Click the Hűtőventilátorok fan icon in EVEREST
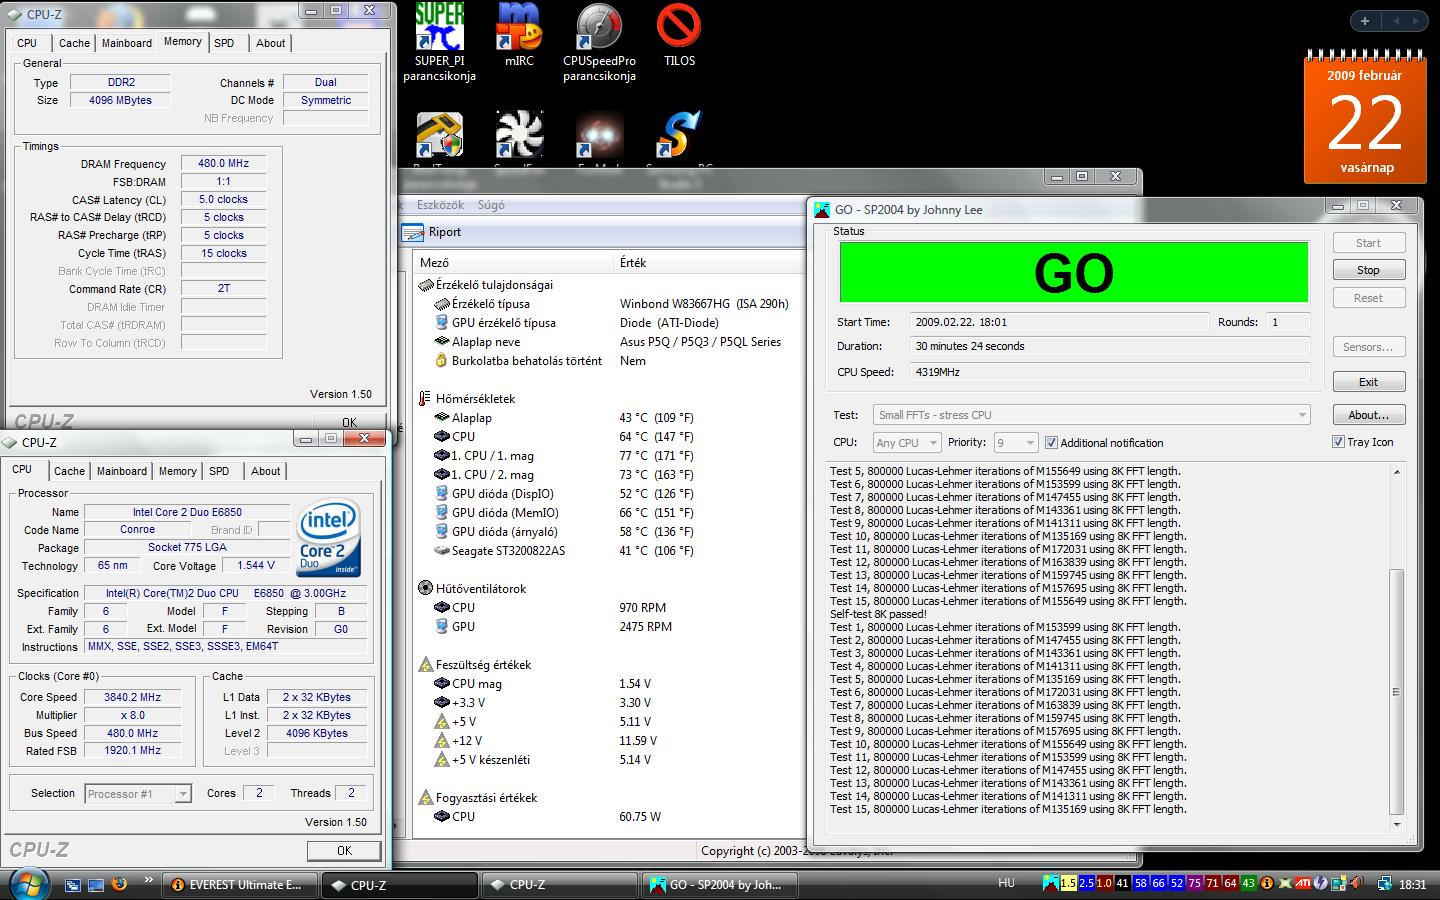 pyautogui.click(x=425, y=588)
